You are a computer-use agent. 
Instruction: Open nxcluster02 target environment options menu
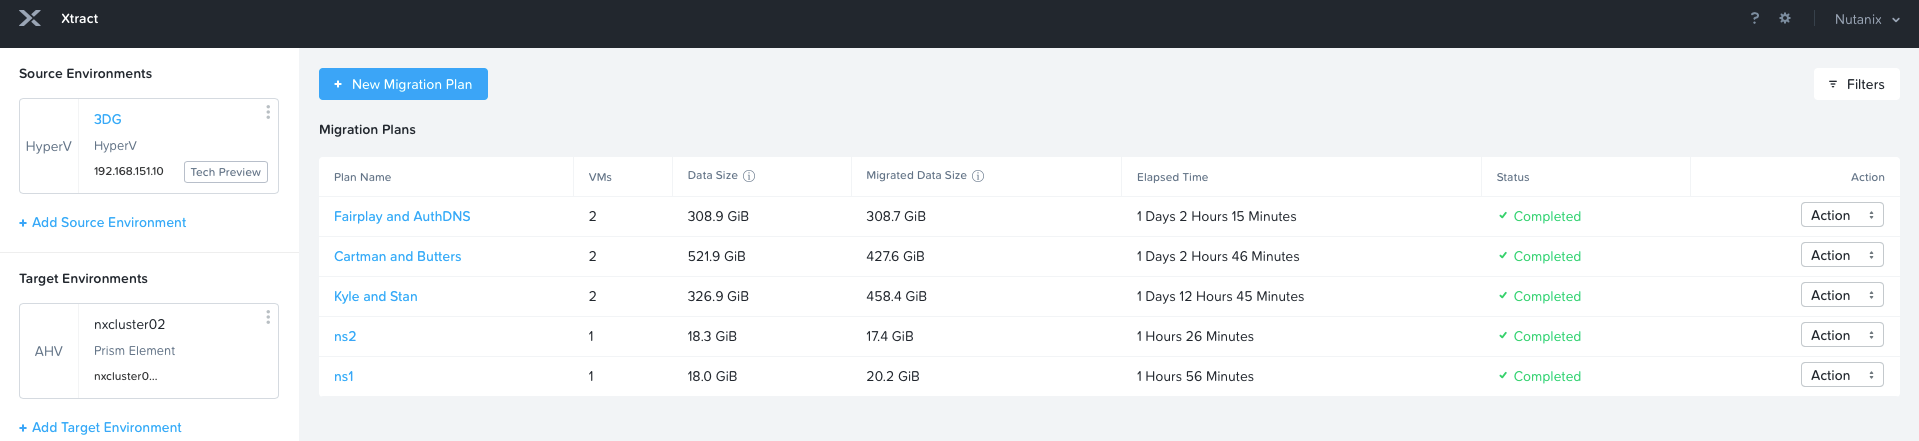[x=268, y=317]
